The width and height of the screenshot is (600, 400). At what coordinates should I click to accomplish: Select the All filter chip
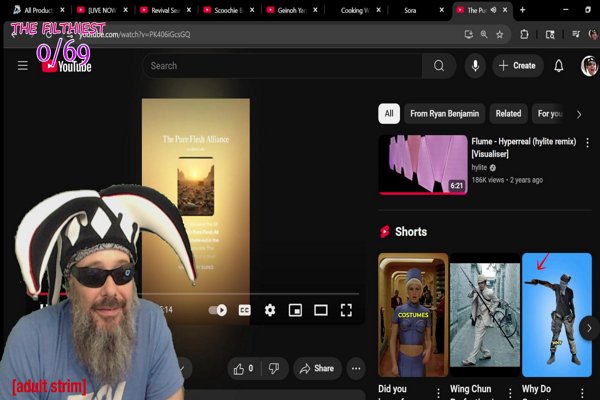(389, 114)
